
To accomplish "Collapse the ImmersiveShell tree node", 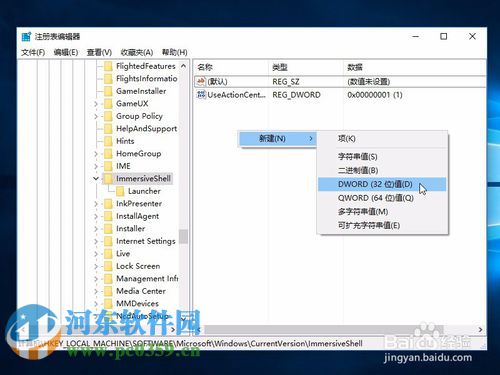I will (x=96, y=179).
